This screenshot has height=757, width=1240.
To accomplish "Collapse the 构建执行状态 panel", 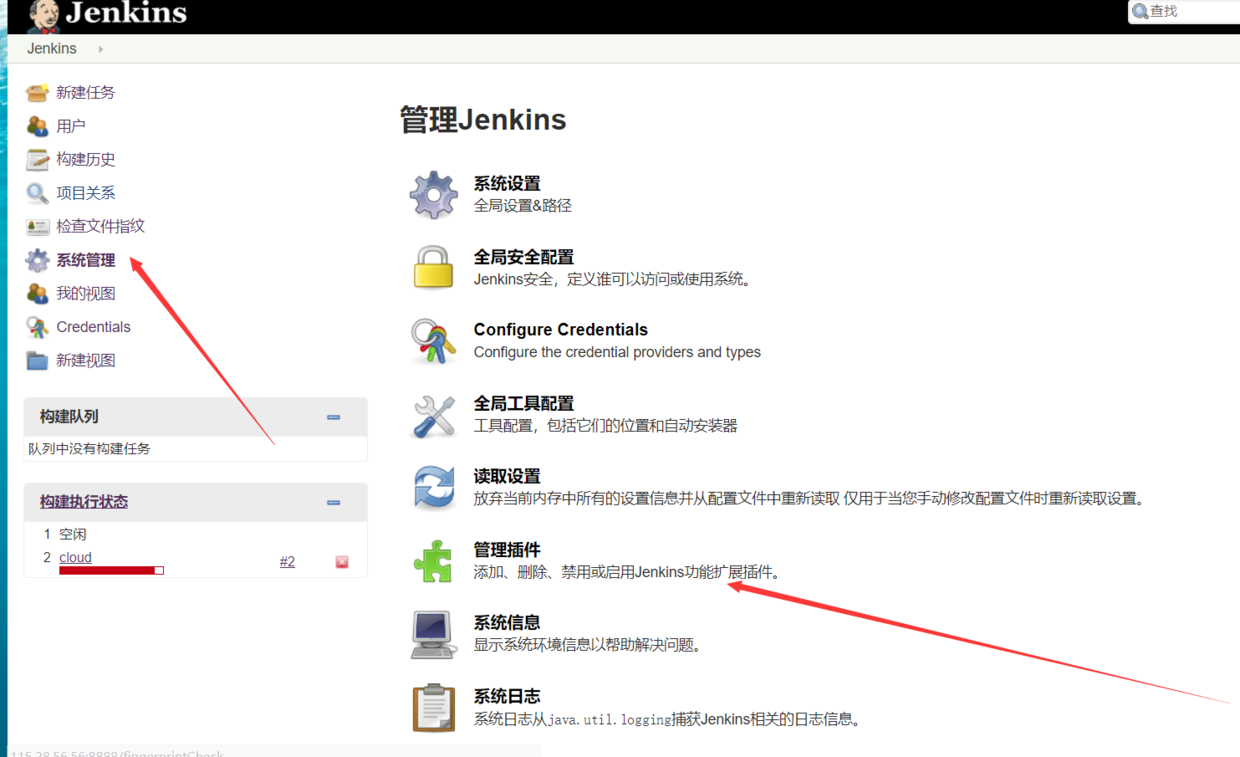I will (x=334, y=503).
